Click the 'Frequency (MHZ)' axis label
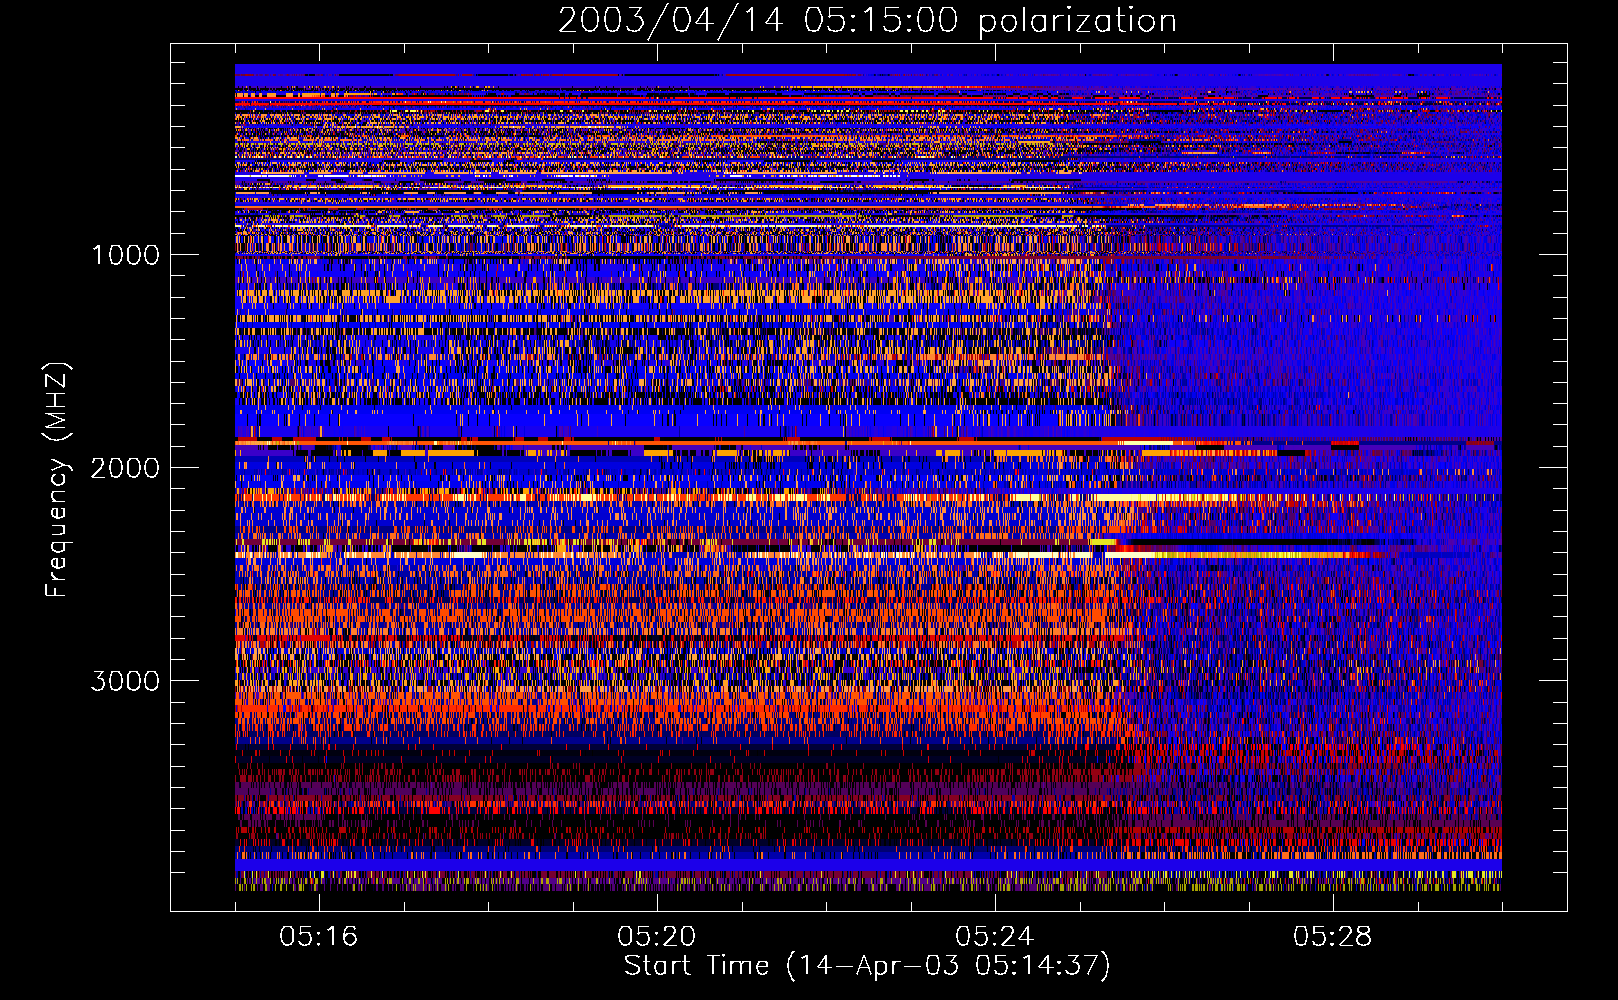This screenshot has height=1000, width=1618. tap(57, 480)
